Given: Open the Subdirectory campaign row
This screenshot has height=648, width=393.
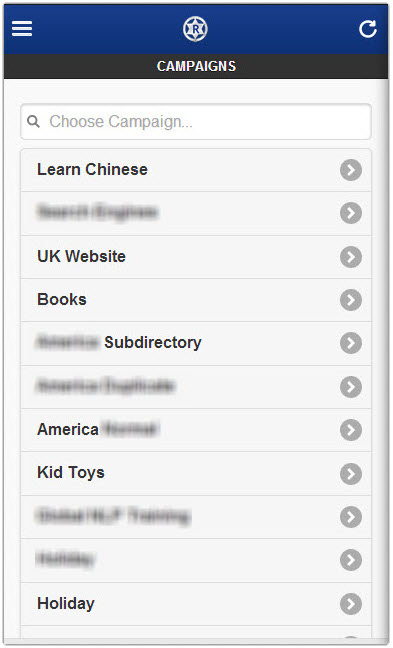Looking at the screenshot, I should [x=196, y=343].
